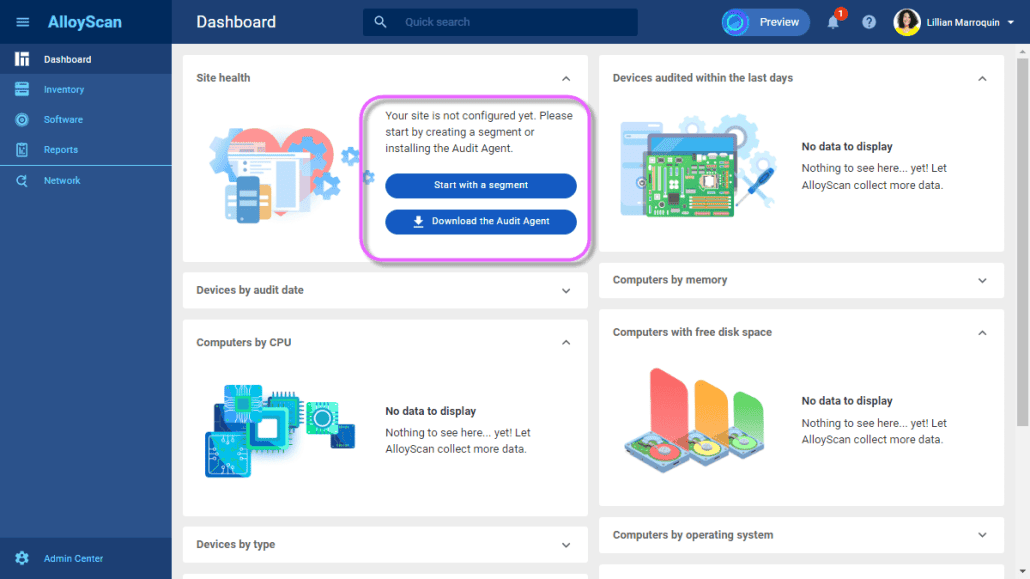Collapse the Site health panel
Image resolution: width=1030 pixels, height=579 pixels.
pos(566,78)
